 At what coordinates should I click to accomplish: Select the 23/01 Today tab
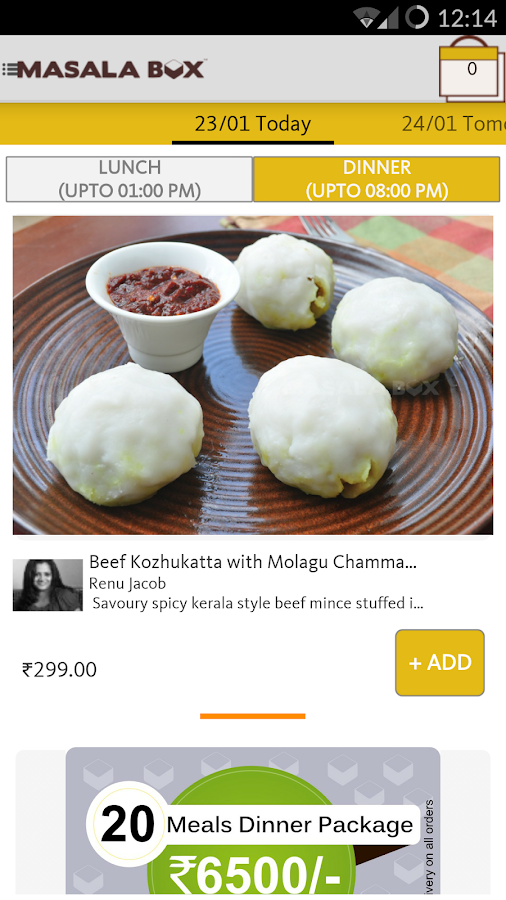[252, 123]
